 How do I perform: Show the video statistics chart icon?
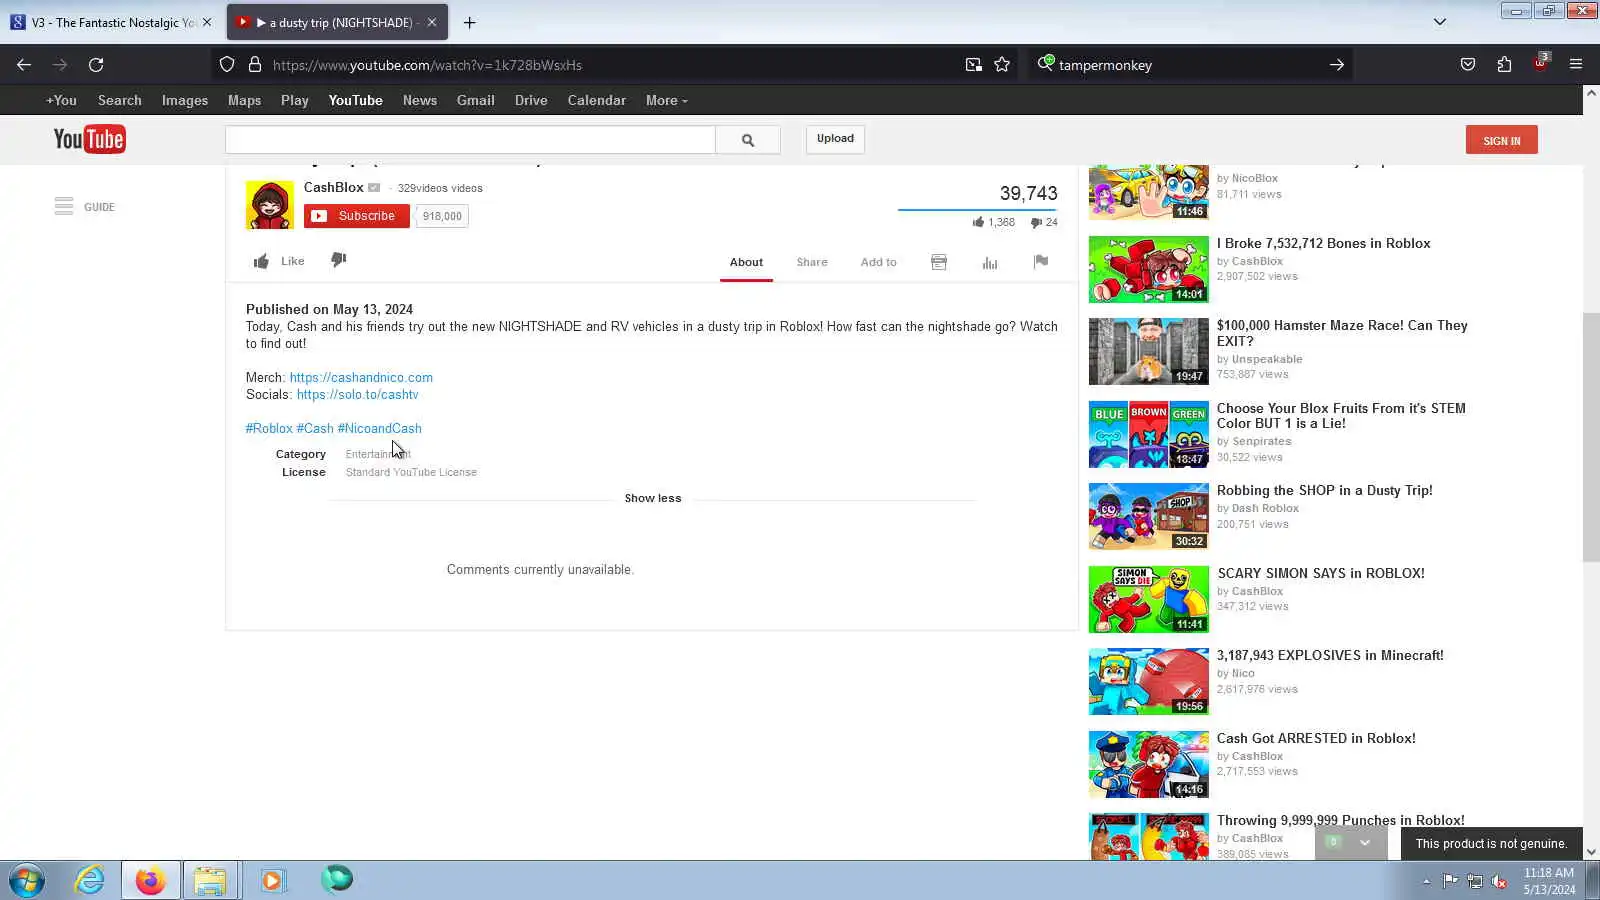(x=990, y=262)
